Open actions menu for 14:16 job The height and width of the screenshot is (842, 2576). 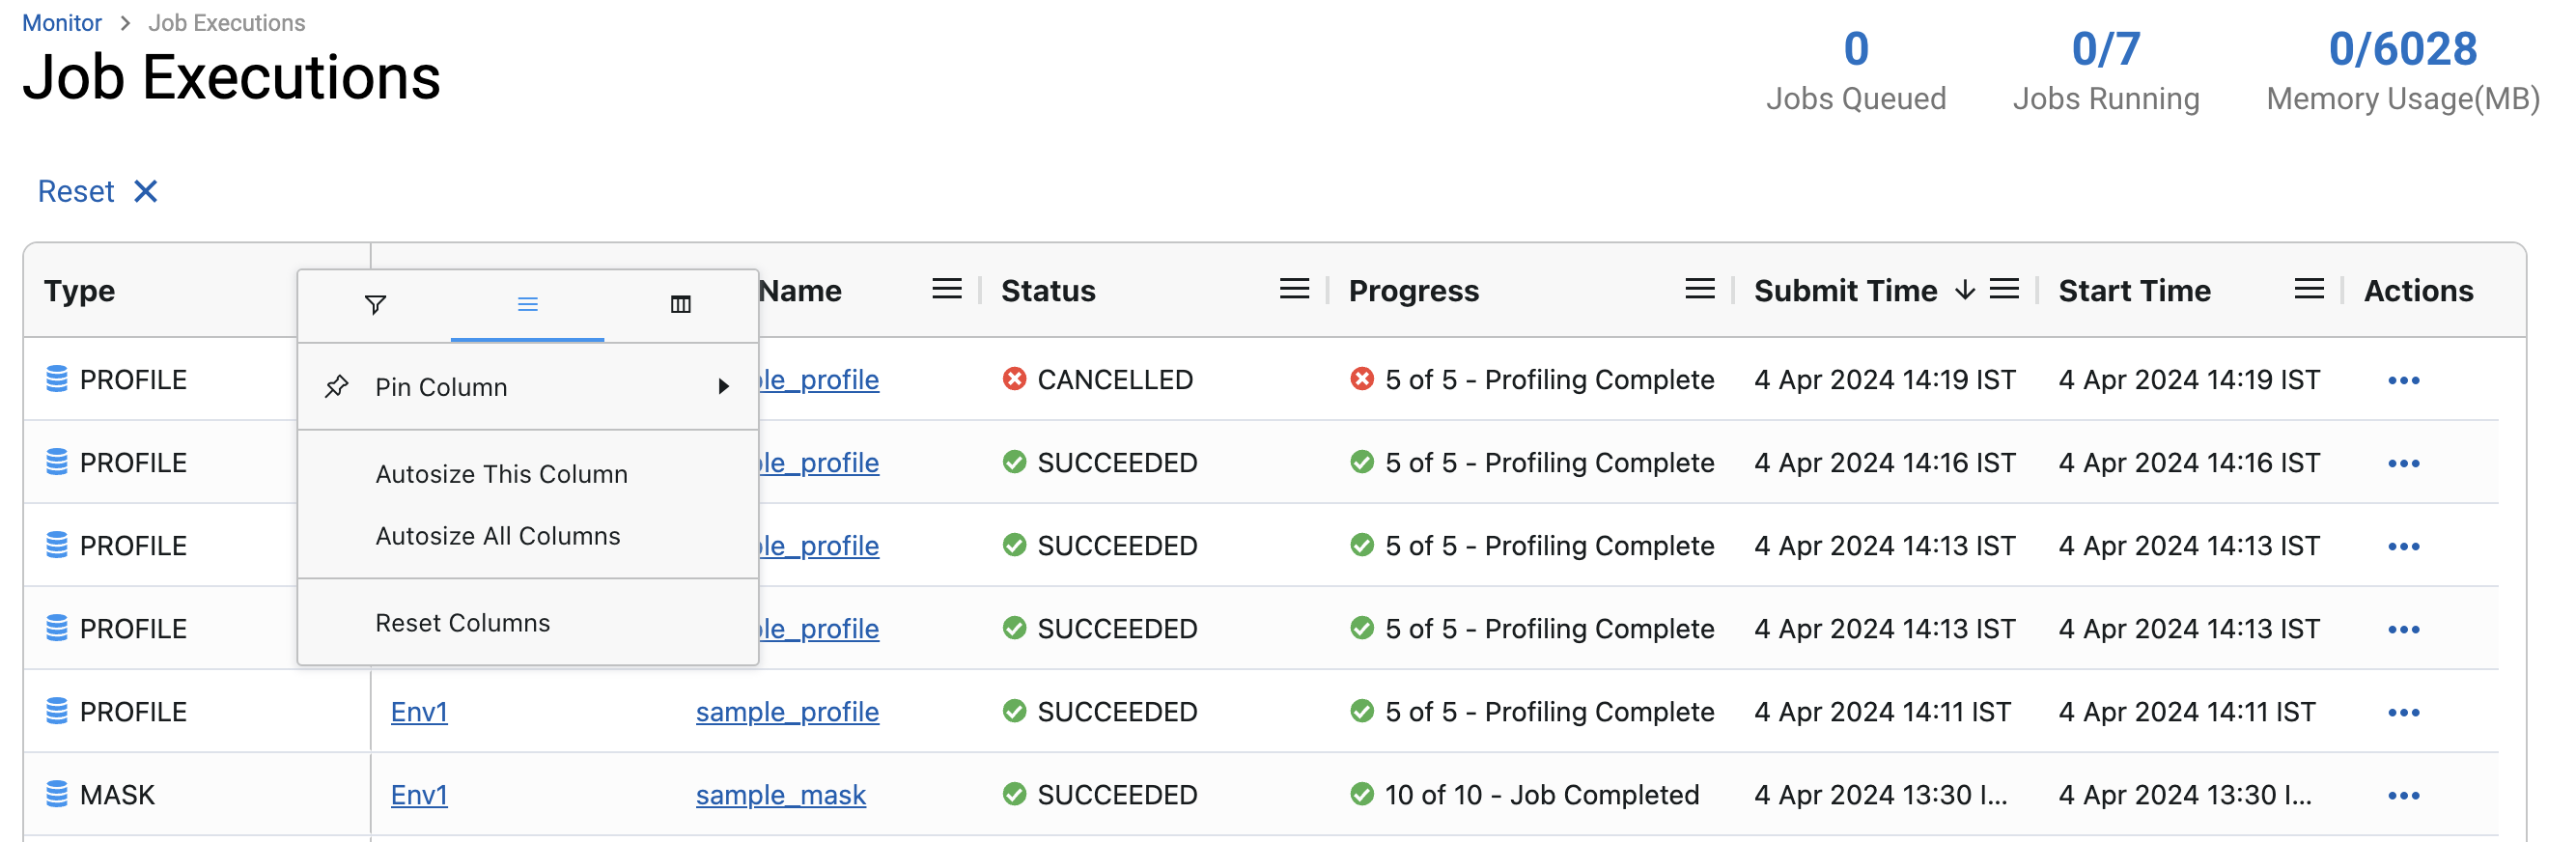click(2403, 464)
